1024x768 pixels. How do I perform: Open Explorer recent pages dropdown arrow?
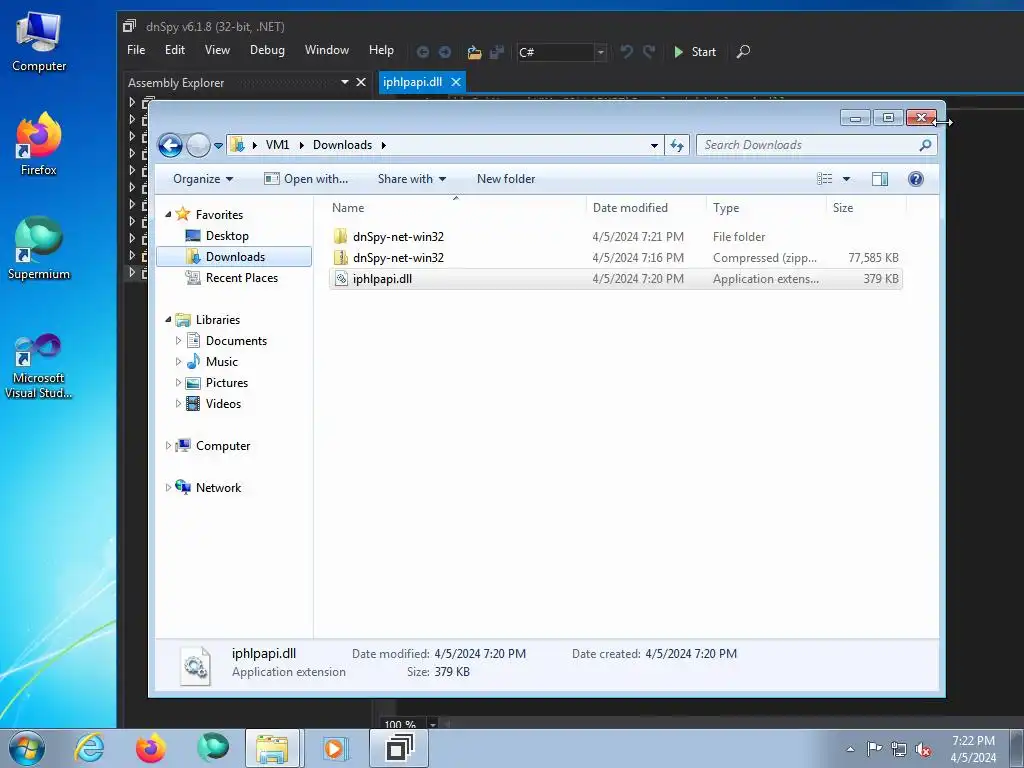tap(218, 146)
